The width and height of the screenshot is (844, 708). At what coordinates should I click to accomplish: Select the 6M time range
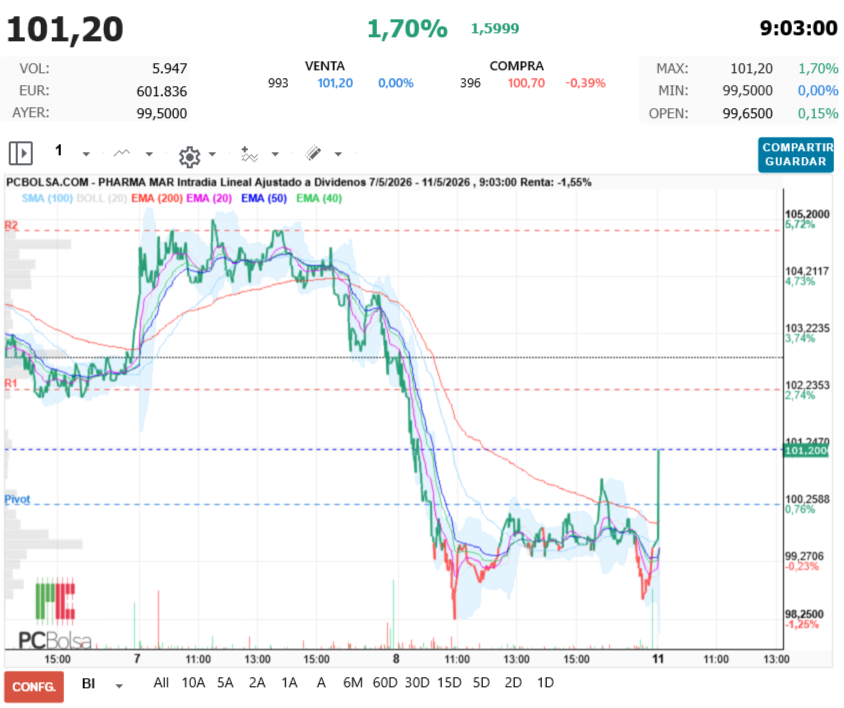coord(353,683)
